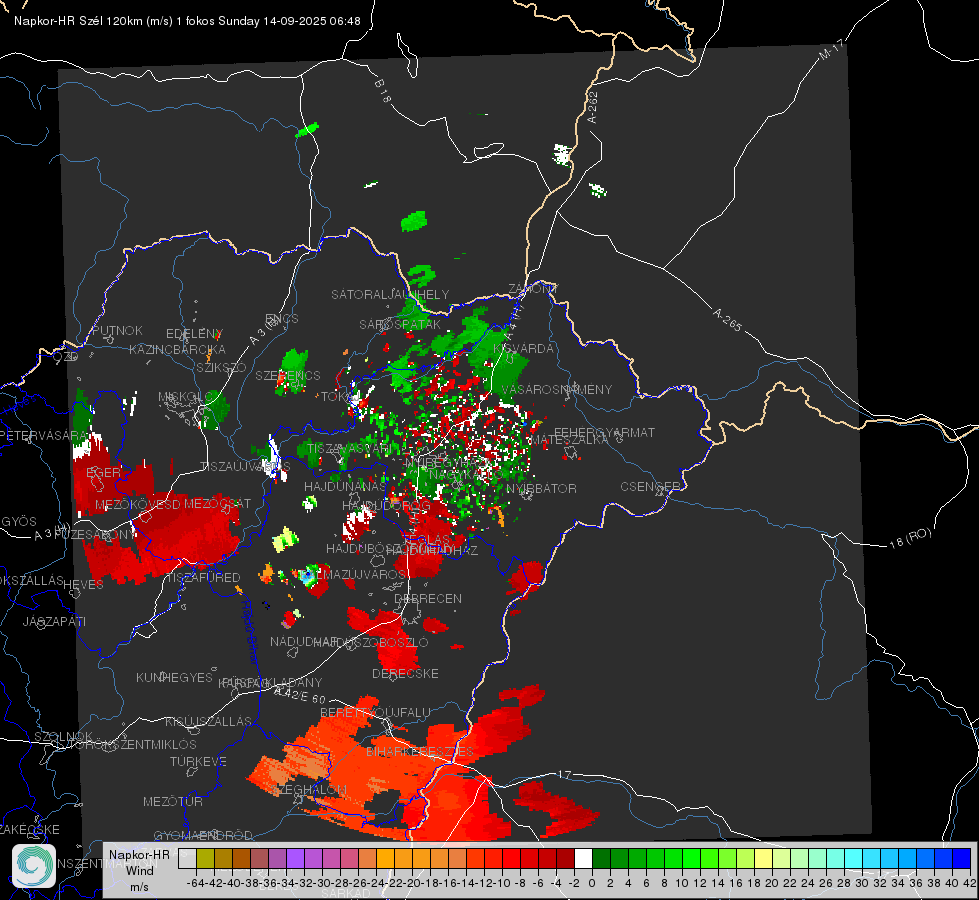The width and height of the screenshot is (979, 900).
Task: Click the Napkor-HR Wind m/s legend title
Action: pyautogui.click(x=139, y=870)
